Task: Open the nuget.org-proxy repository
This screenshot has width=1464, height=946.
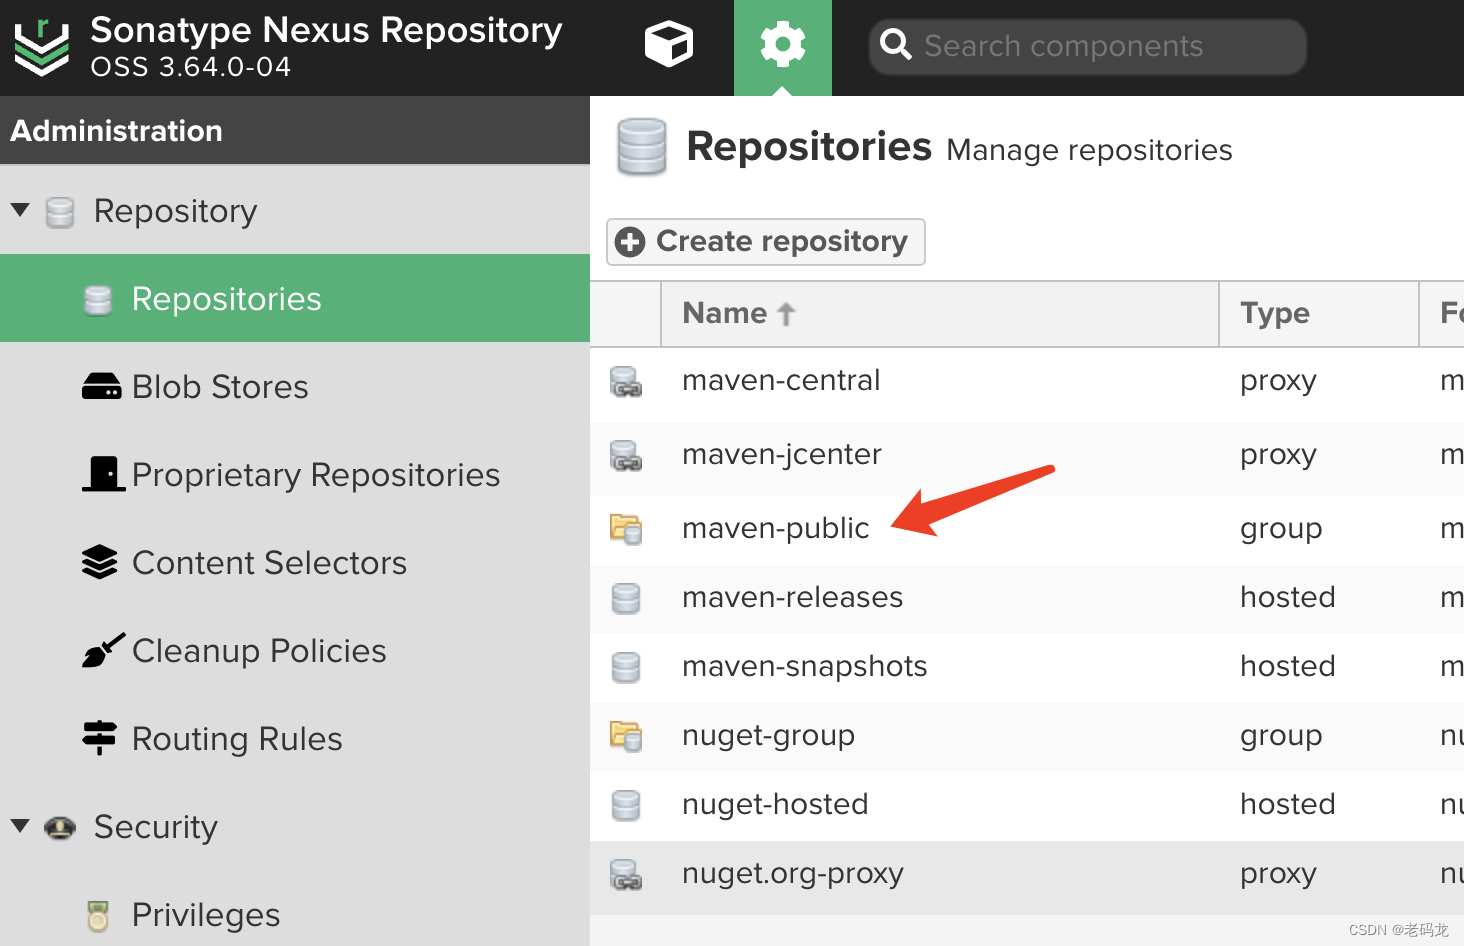Action: (1027, 877)
